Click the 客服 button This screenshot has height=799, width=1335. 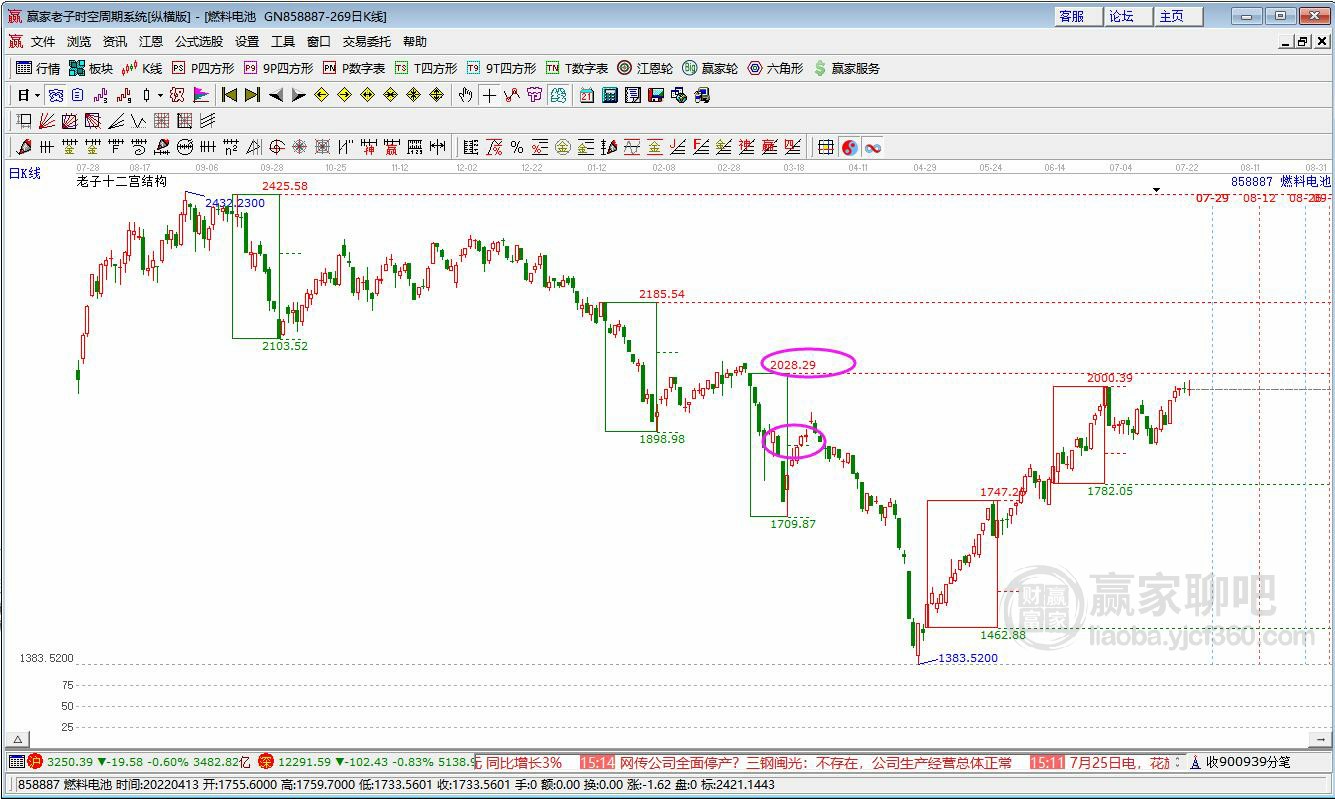(1079, 16)
